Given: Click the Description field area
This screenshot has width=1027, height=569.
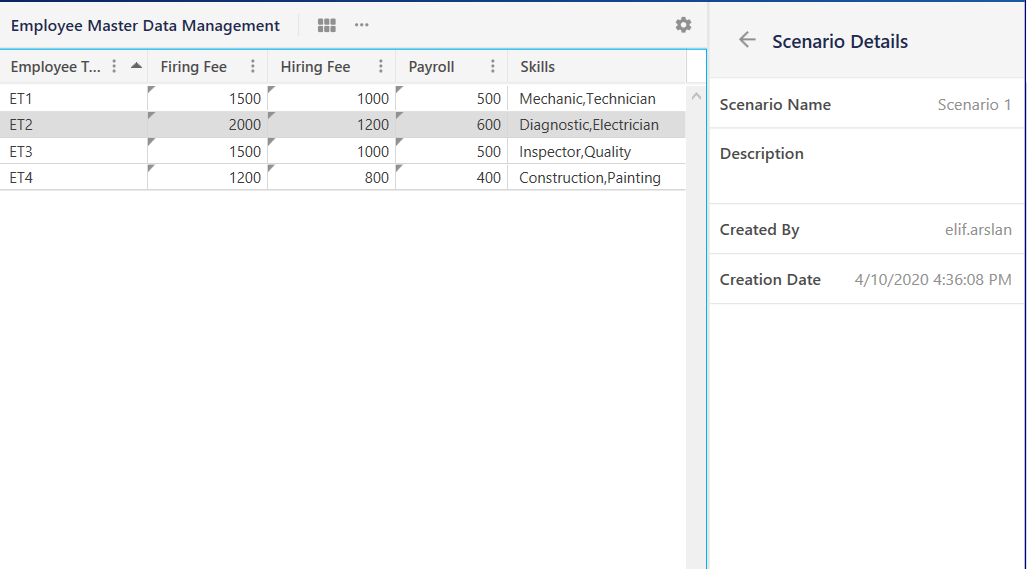Looking at the screenshot, I should coord(867,166).
